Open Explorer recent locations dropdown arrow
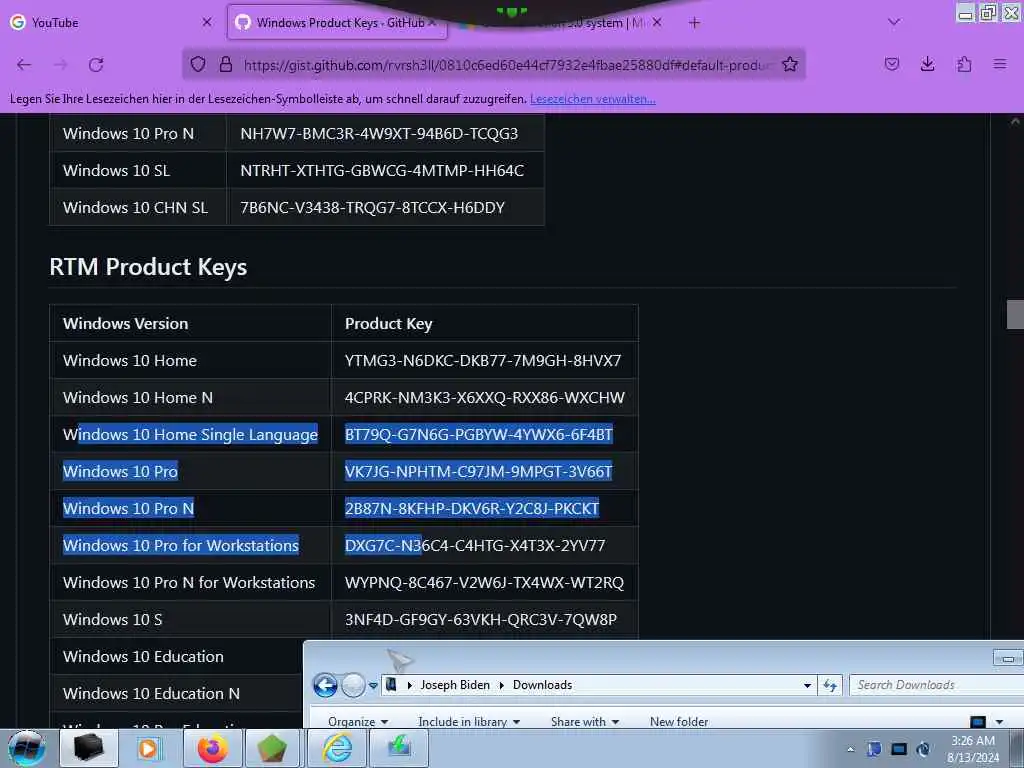Screen dimensions: 1024x768 (x=373, y=686)
